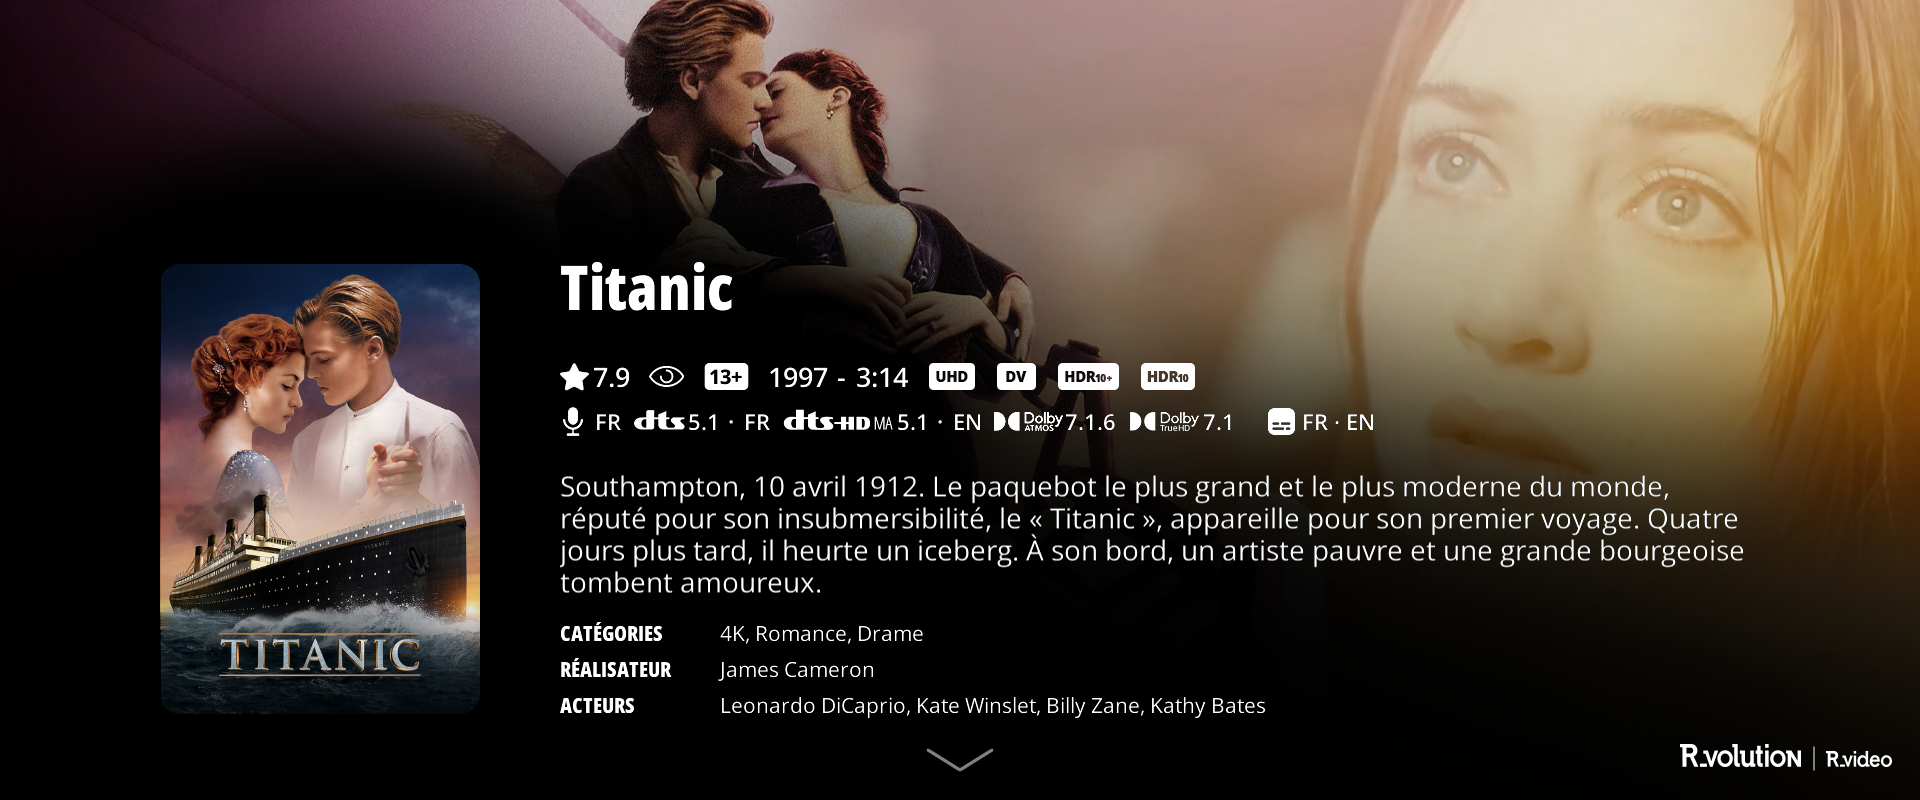1920x800 pixels.
Task: Click the 13+ age rating badge
Action: (x=726, y=377)
